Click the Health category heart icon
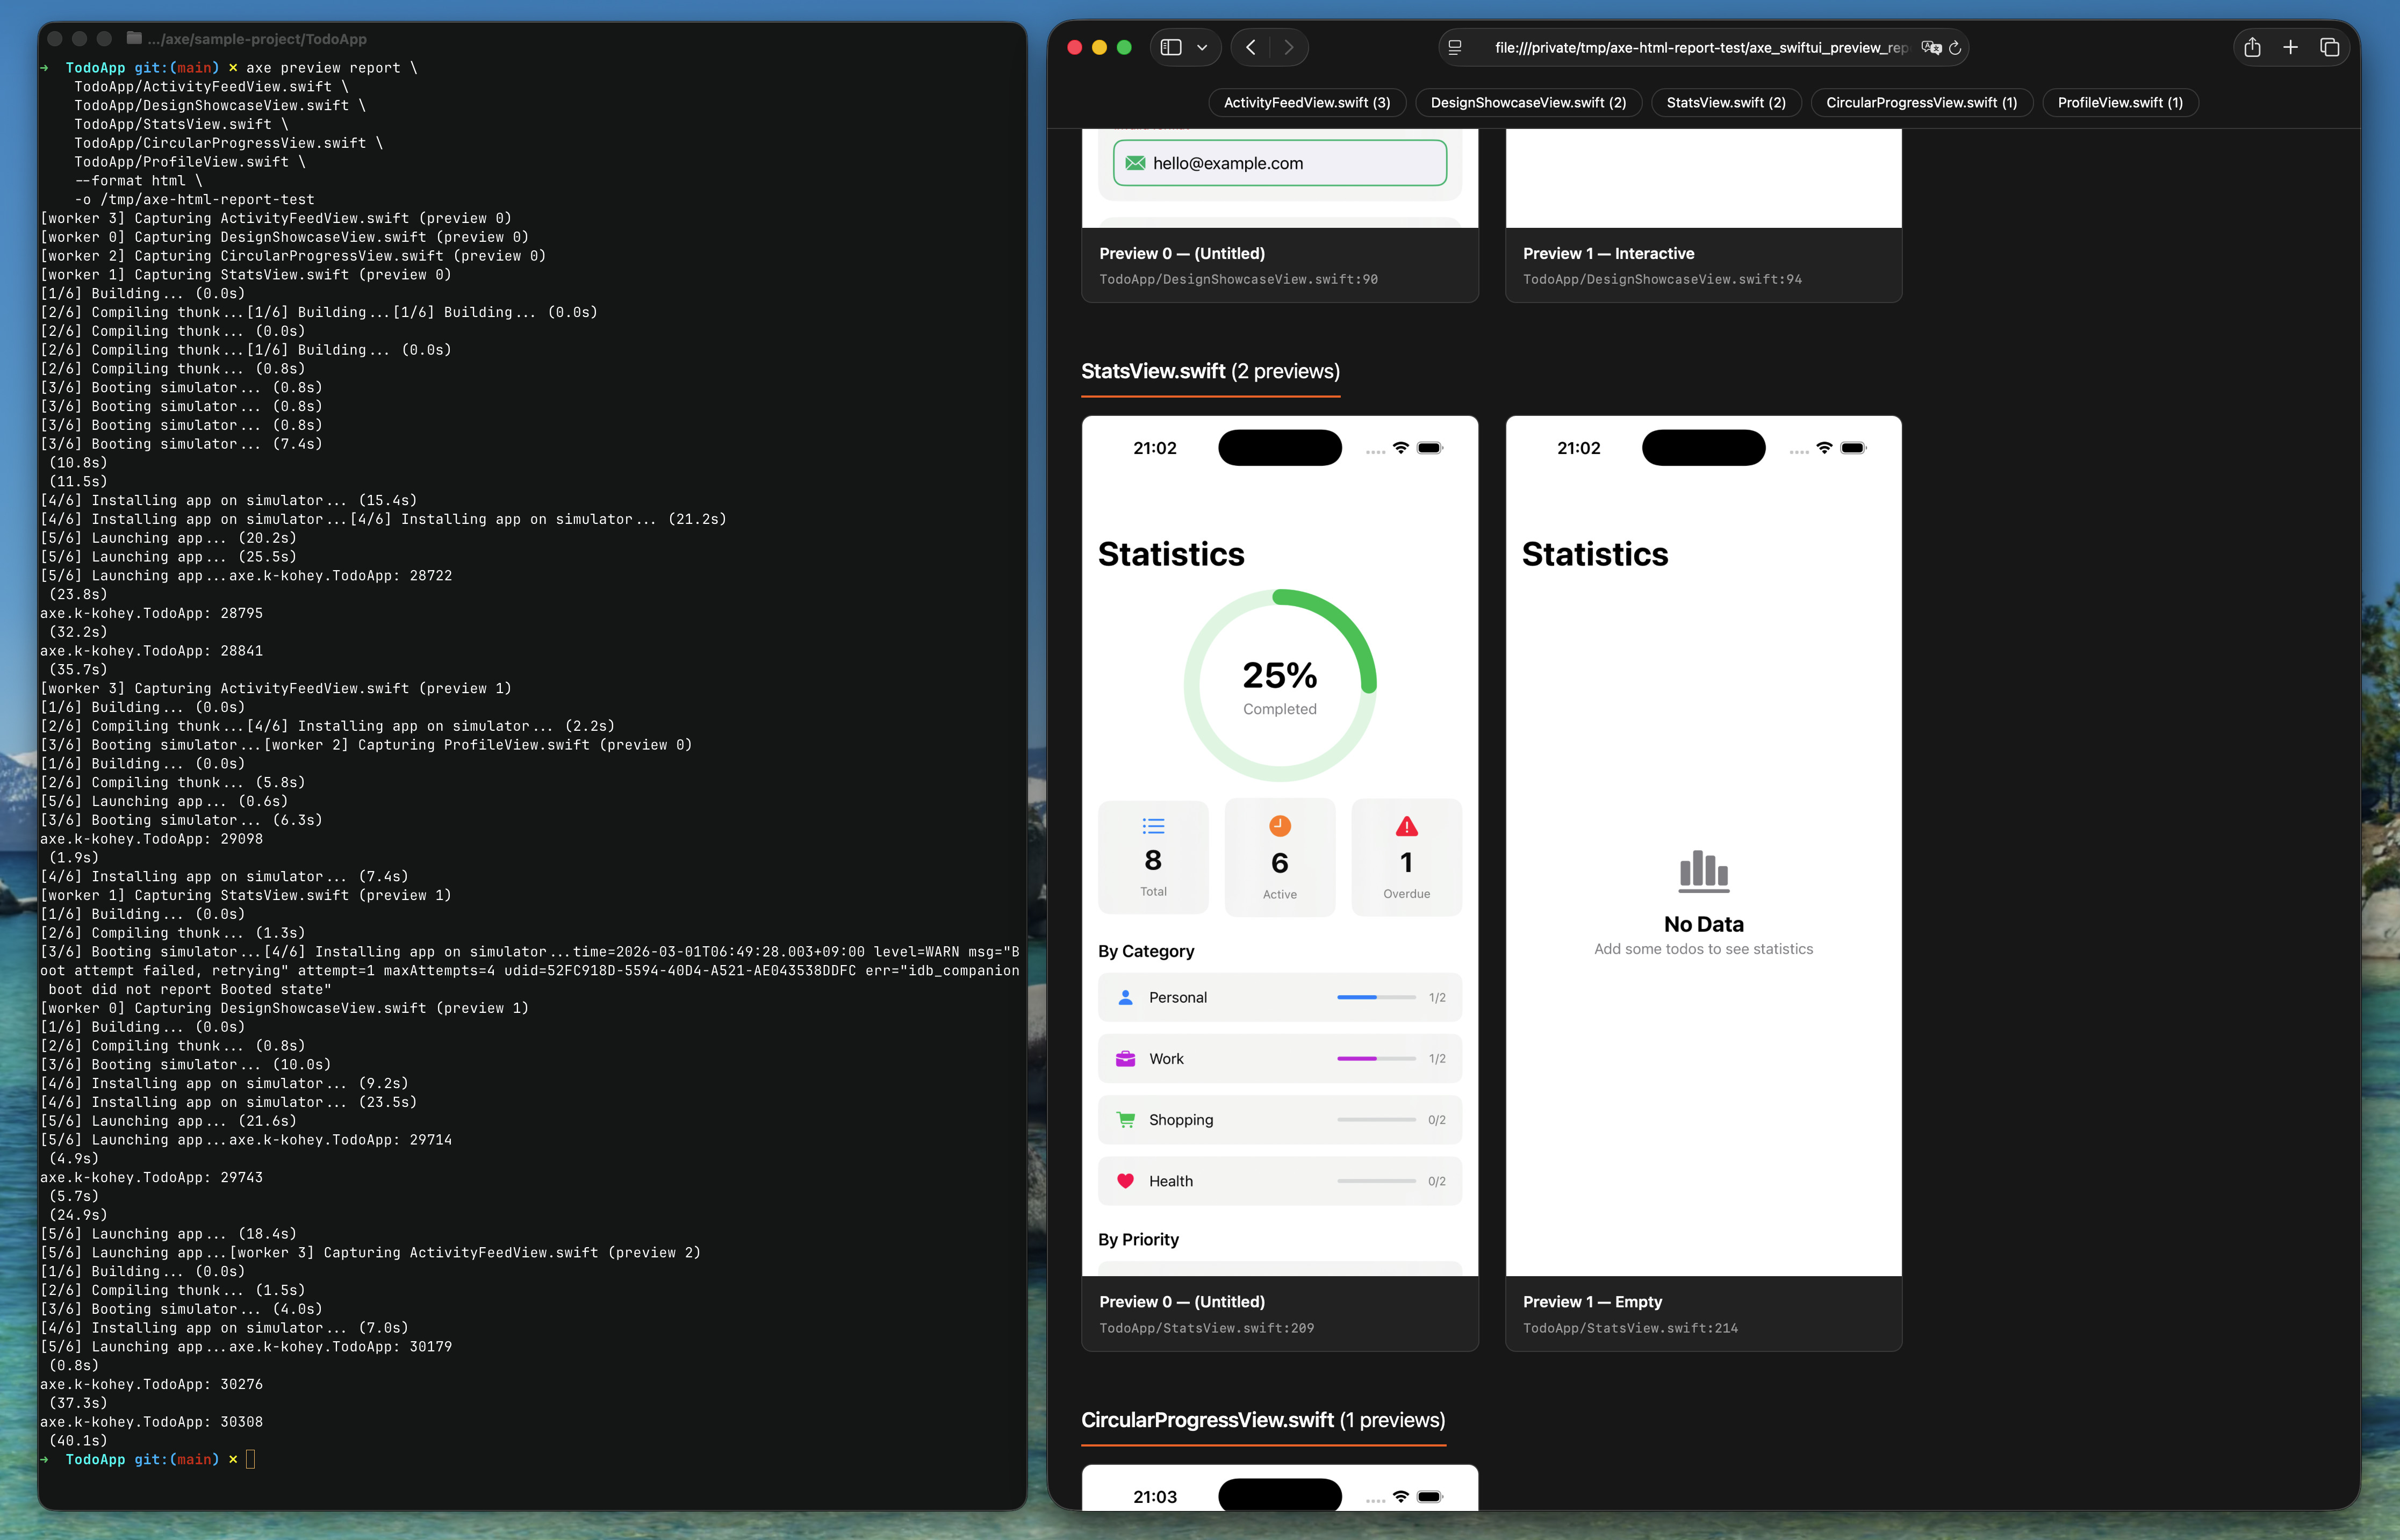This screenshot has width=2400, height=1540. (1125, 1181)
